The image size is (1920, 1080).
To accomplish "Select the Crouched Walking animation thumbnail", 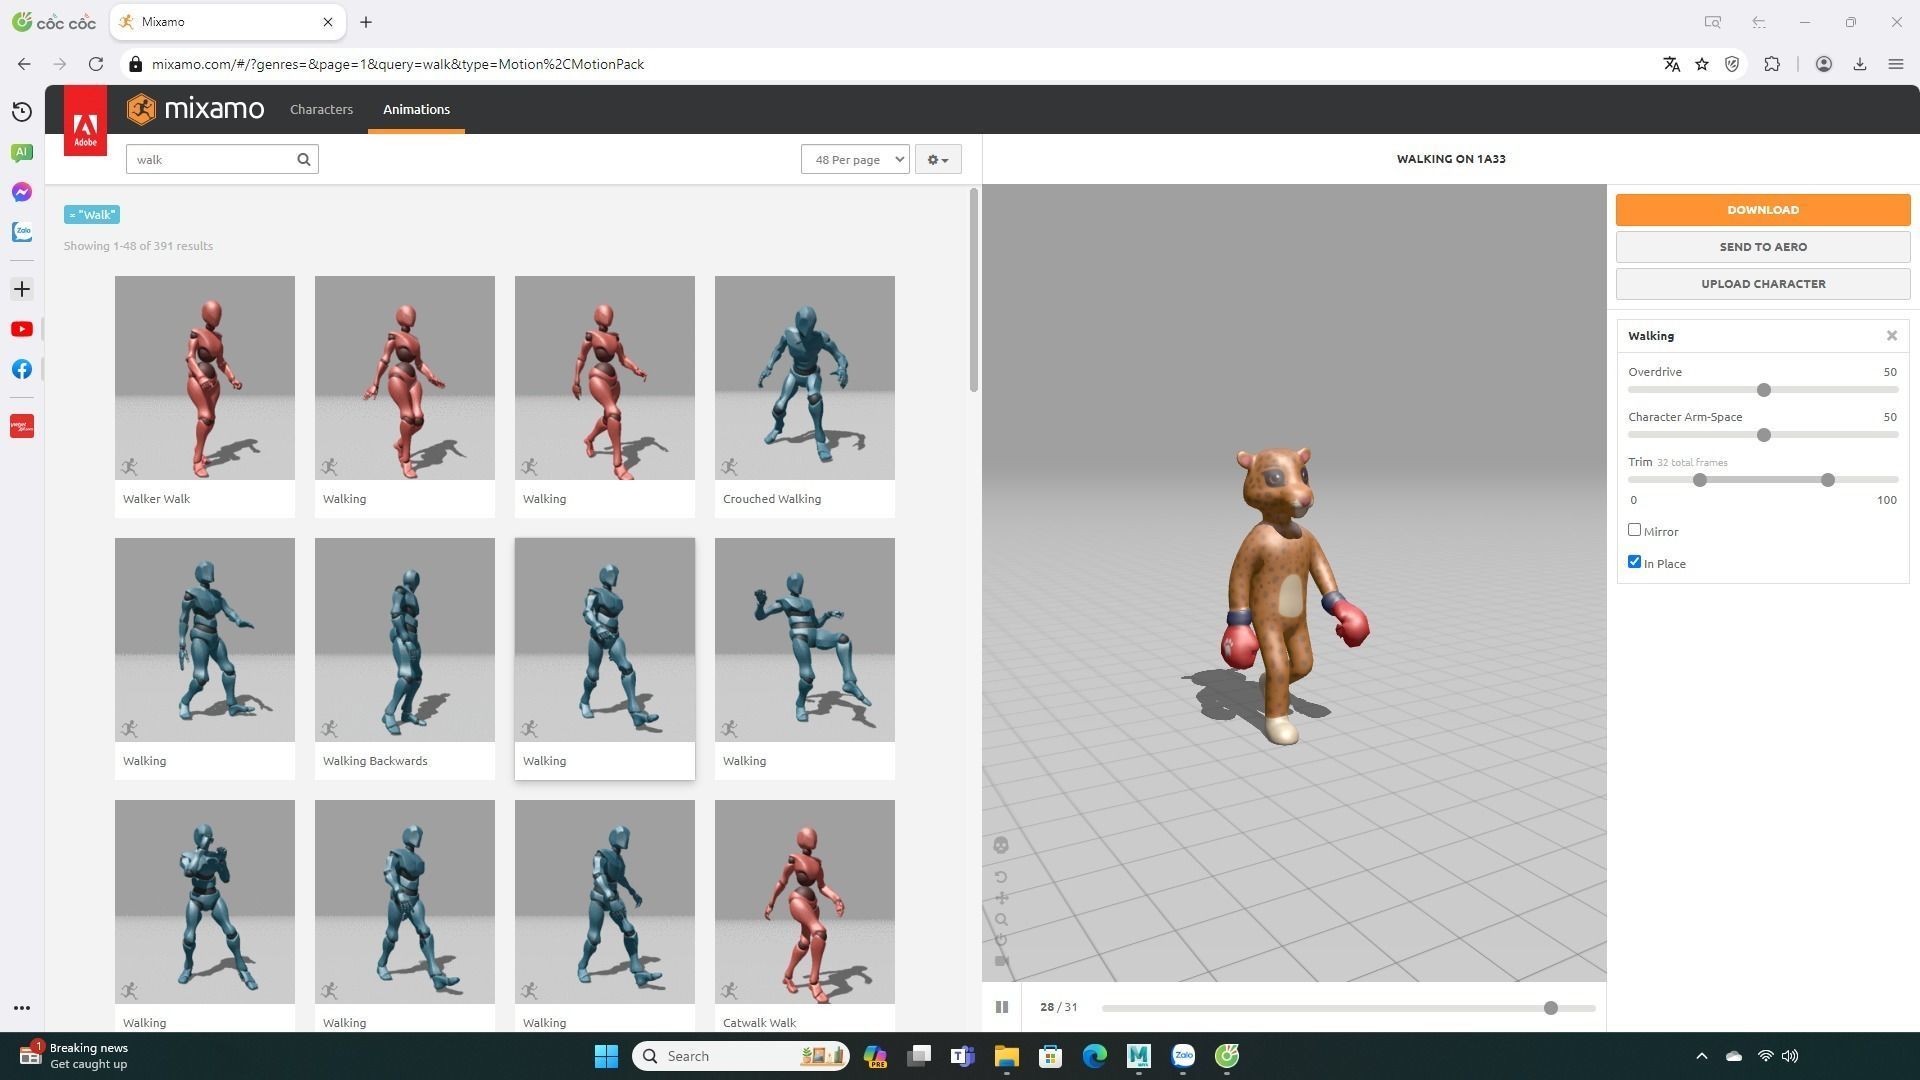I will (x=805, y=378).
